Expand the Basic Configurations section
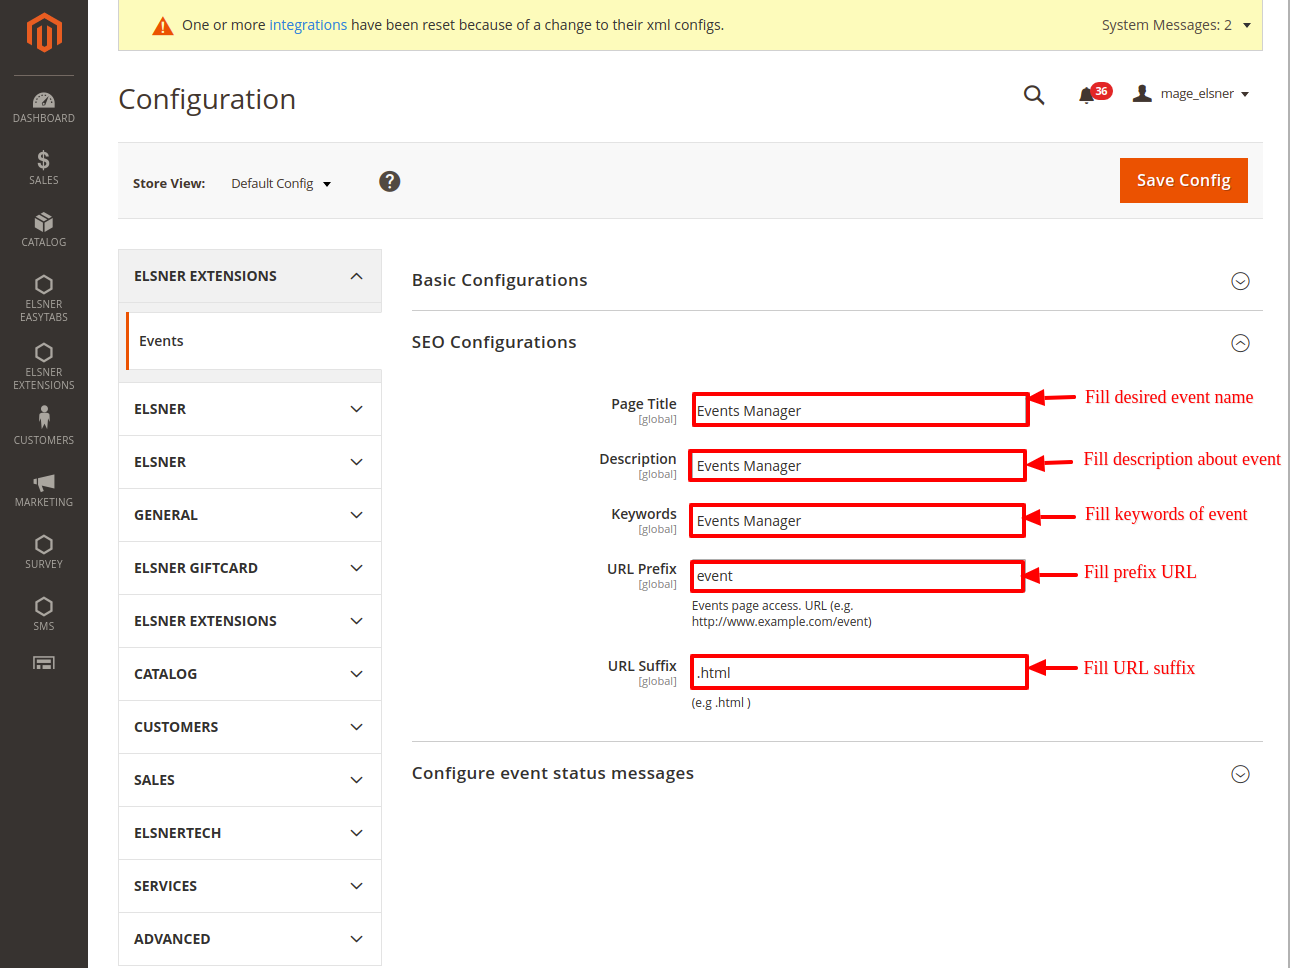The height and width of the screenshot is (968, 1290). point(1240,281)
